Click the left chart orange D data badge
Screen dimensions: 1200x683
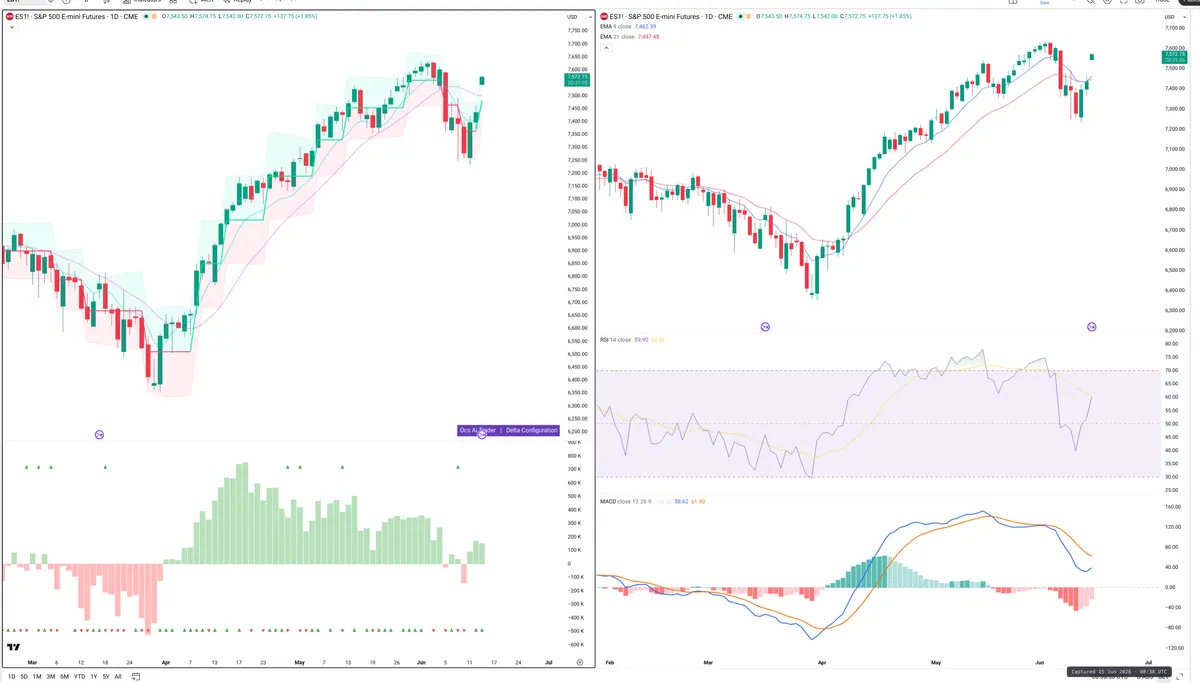point(154,17)
